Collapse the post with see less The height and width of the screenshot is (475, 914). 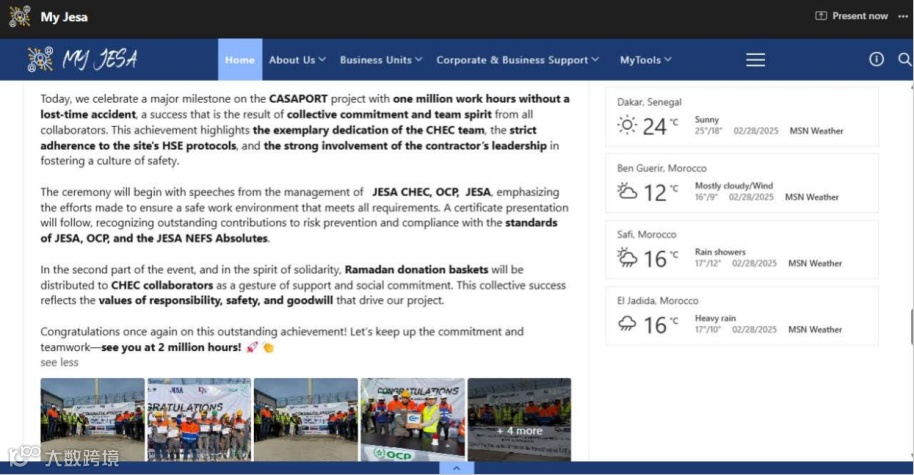[x=59, y=362]
